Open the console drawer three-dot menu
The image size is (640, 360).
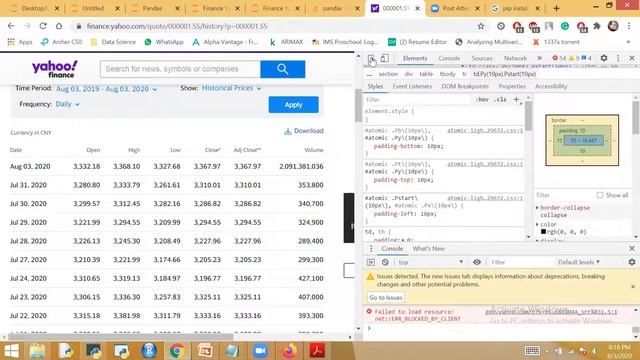coord(371,249)
